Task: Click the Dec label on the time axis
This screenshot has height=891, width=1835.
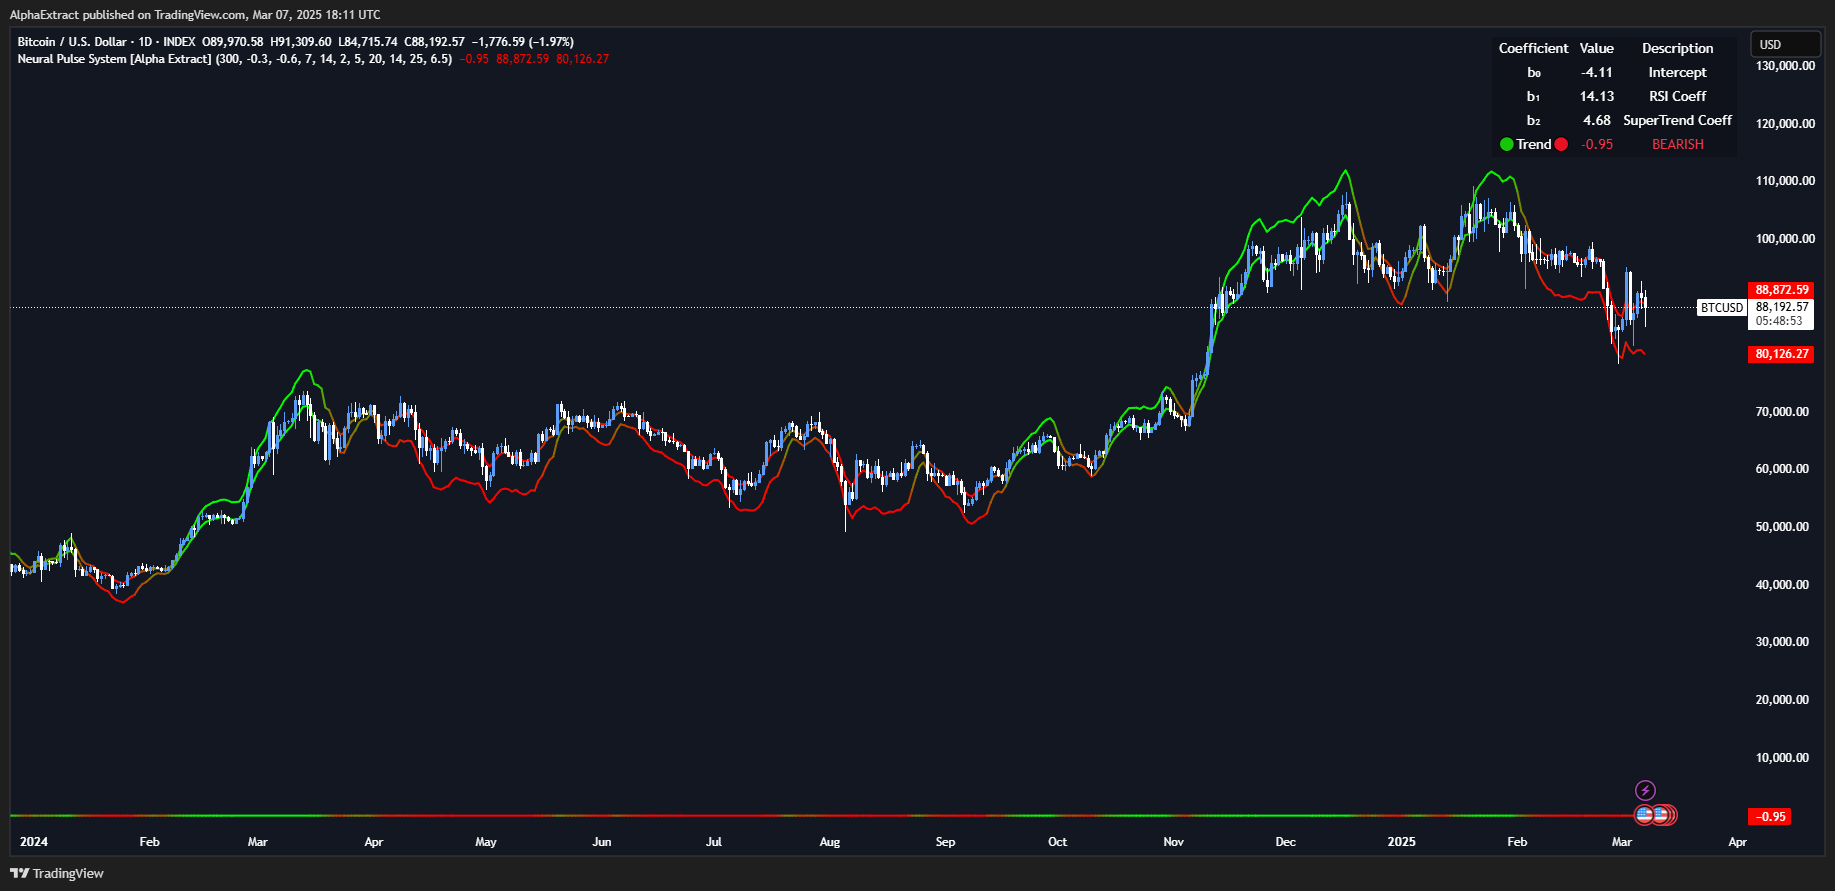Action: pyautogui.click(x=1286, y=842)
